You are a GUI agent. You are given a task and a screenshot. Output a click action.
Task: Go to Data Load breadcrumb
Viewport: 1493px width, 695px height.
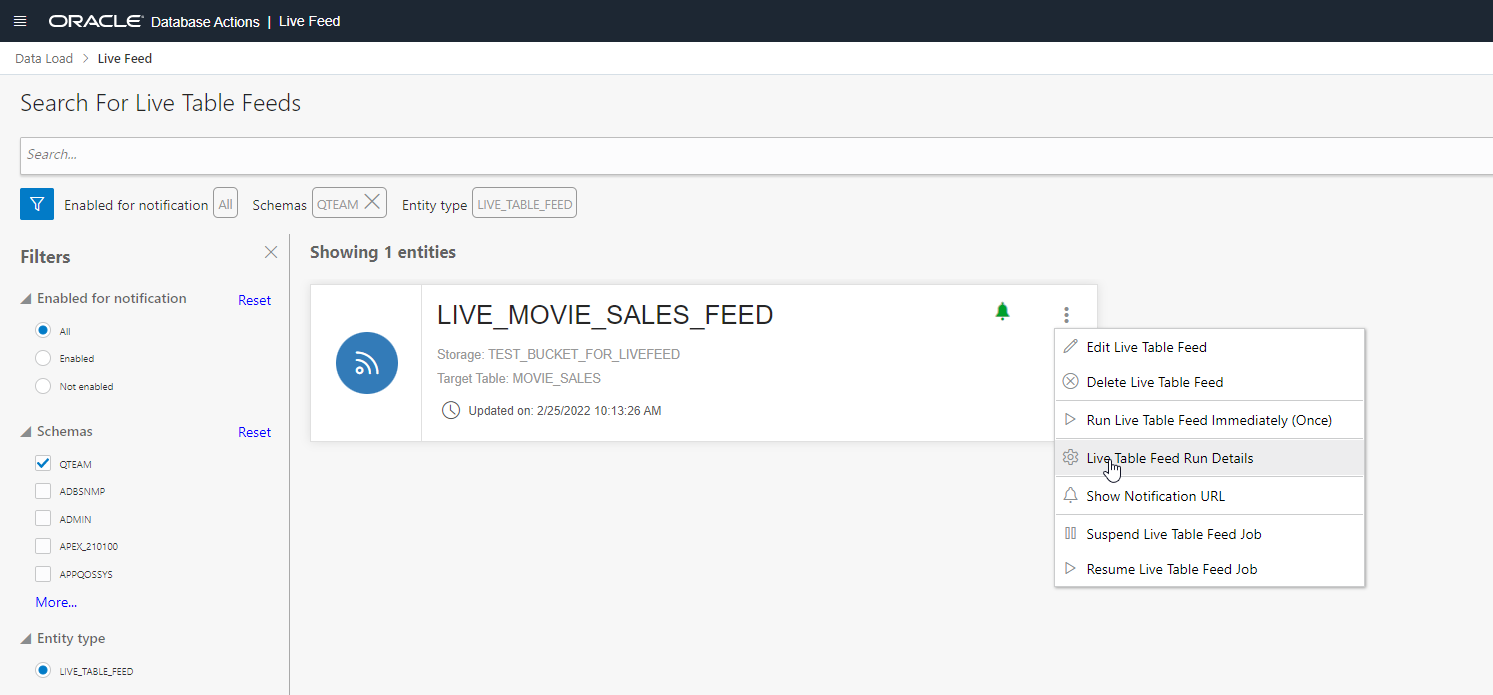(x=44, y=59)
